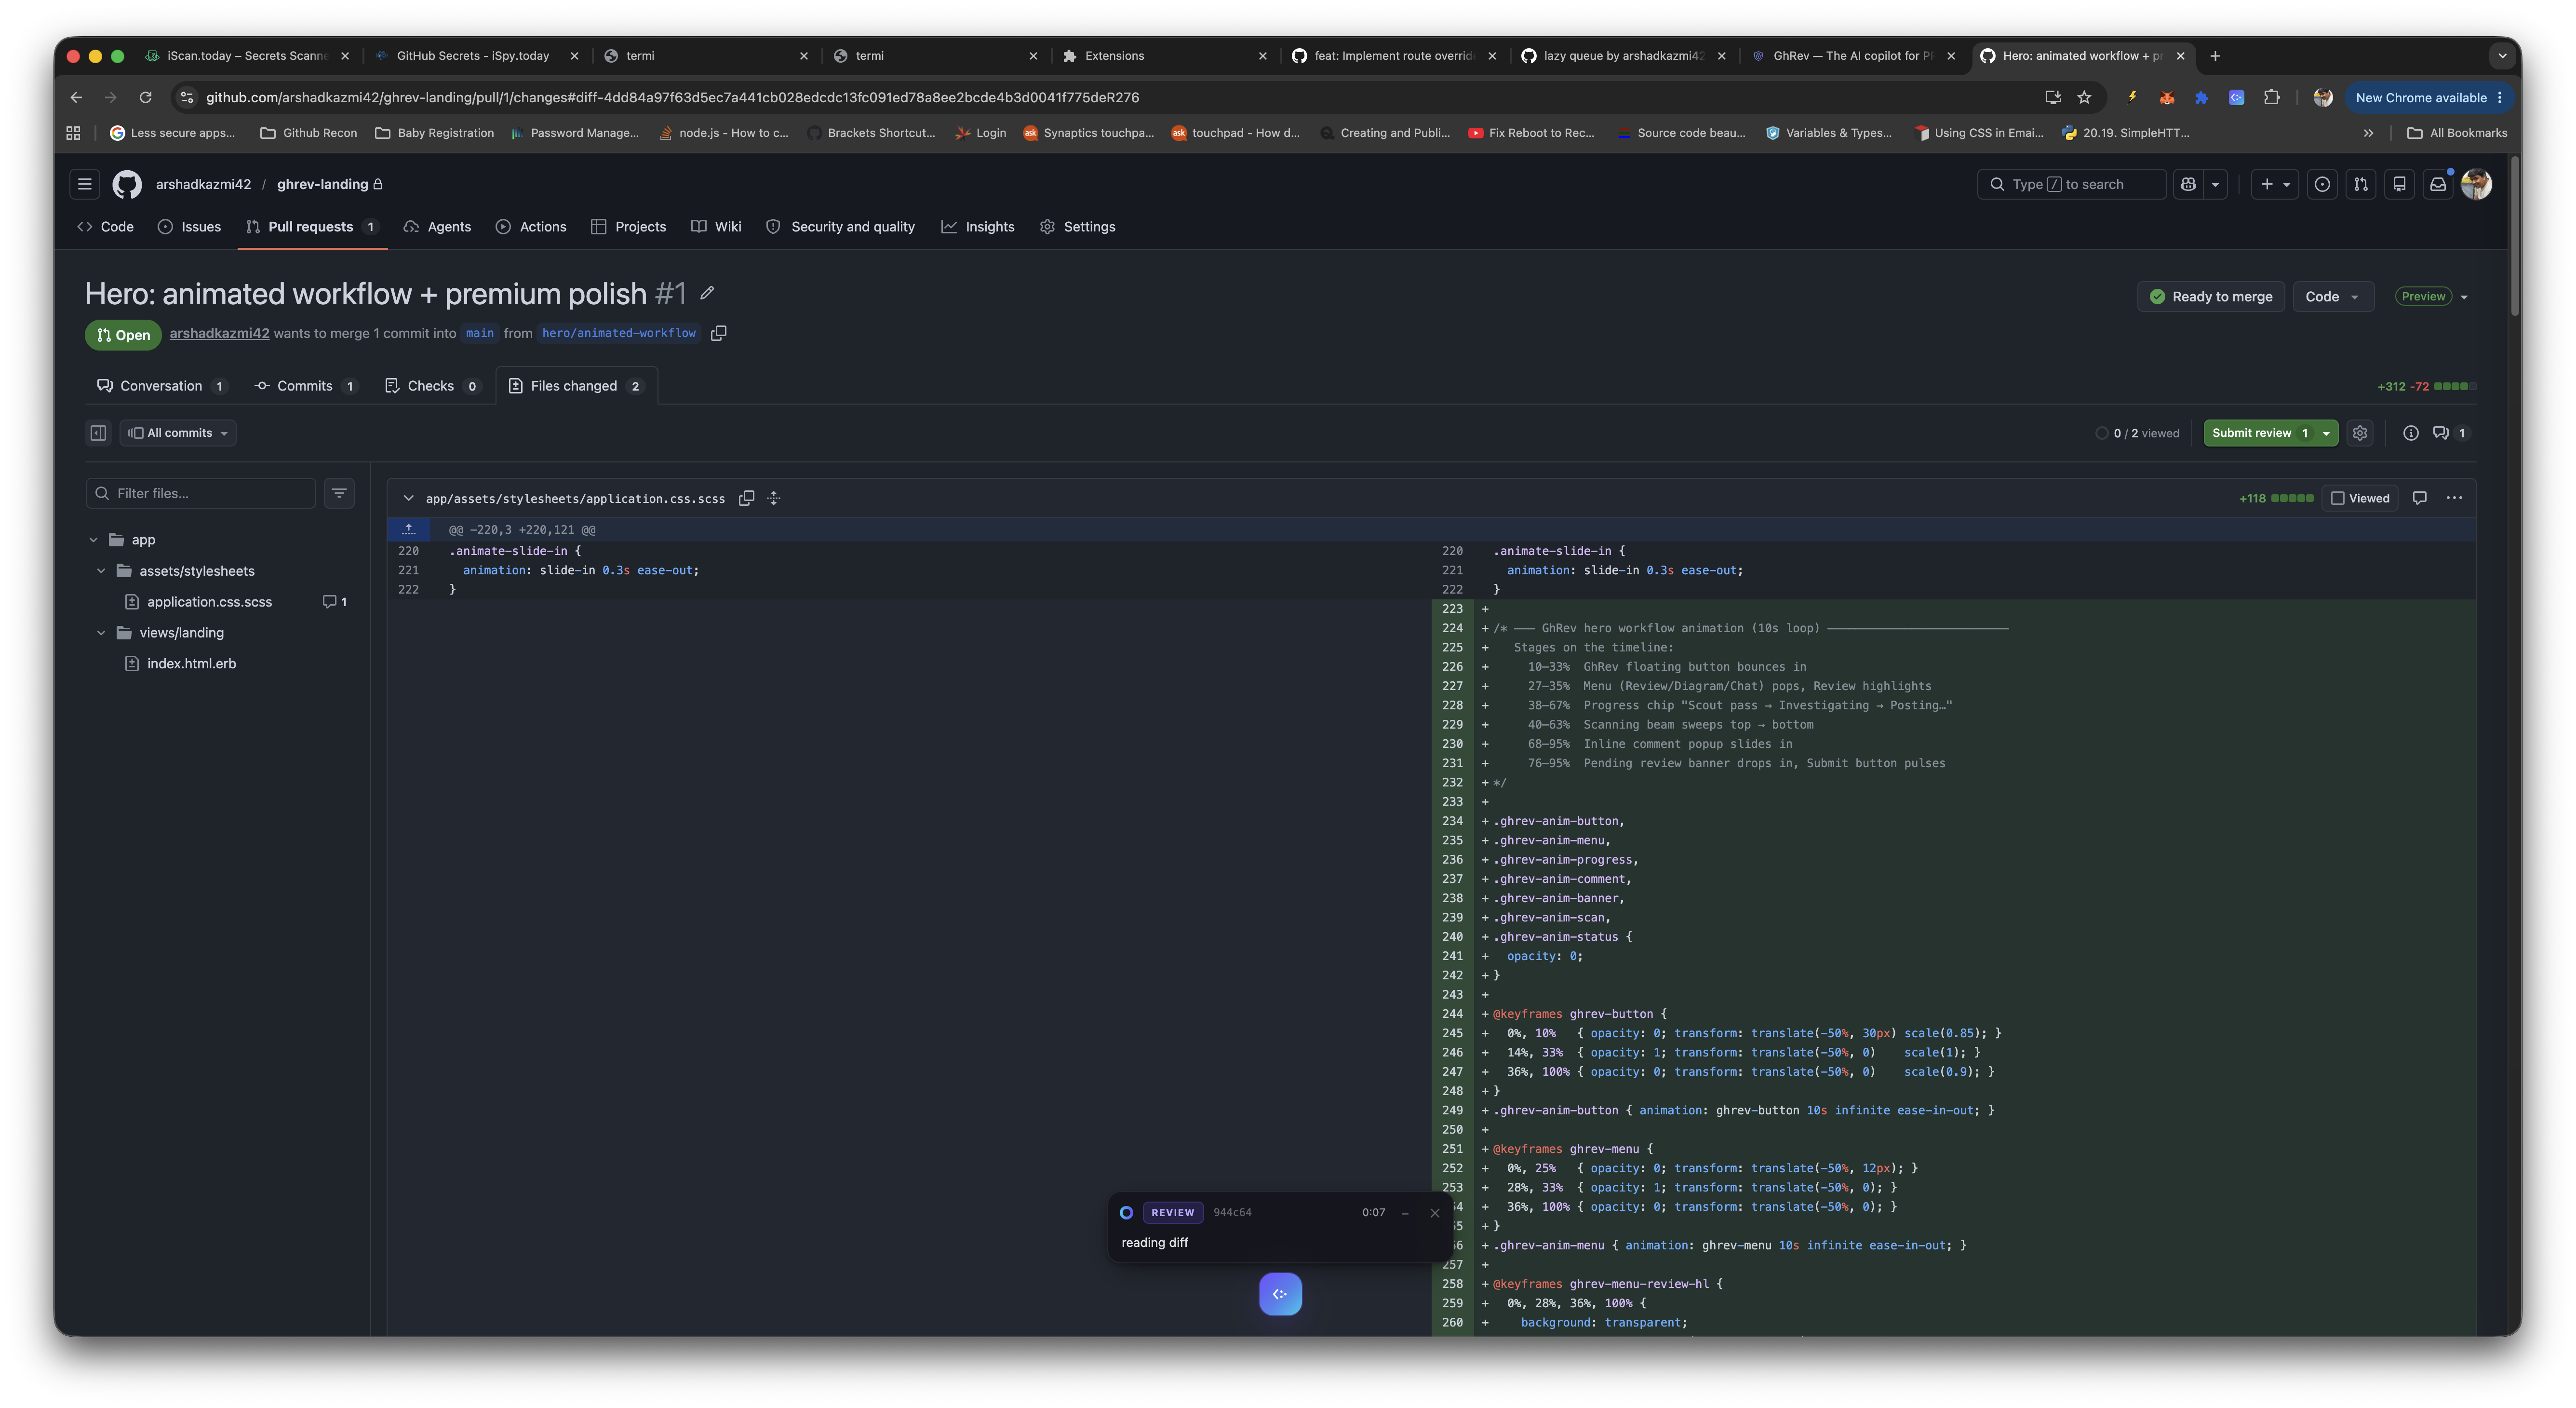Click the Ready to merge button
2576x1408 pixels.
point(2211,297)
